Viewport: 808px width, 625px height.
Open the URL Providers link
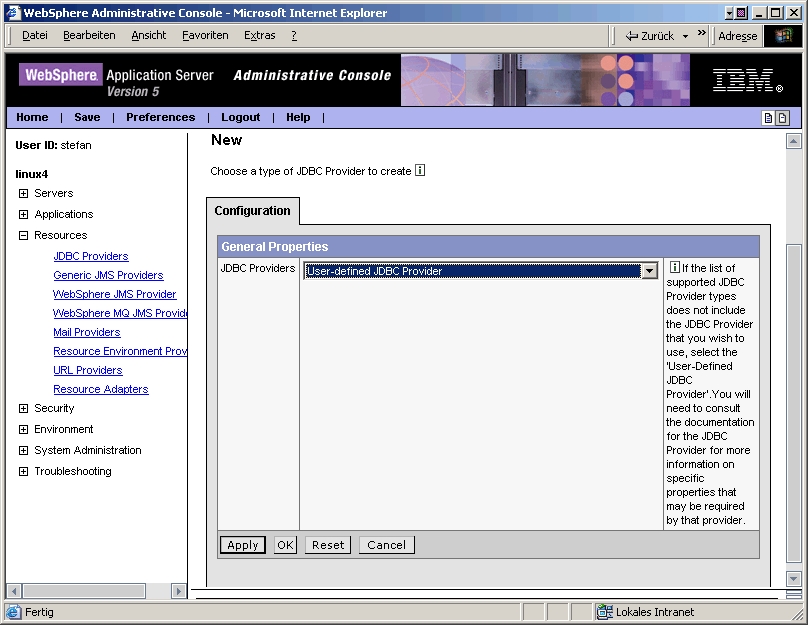(x=88, y=370)
